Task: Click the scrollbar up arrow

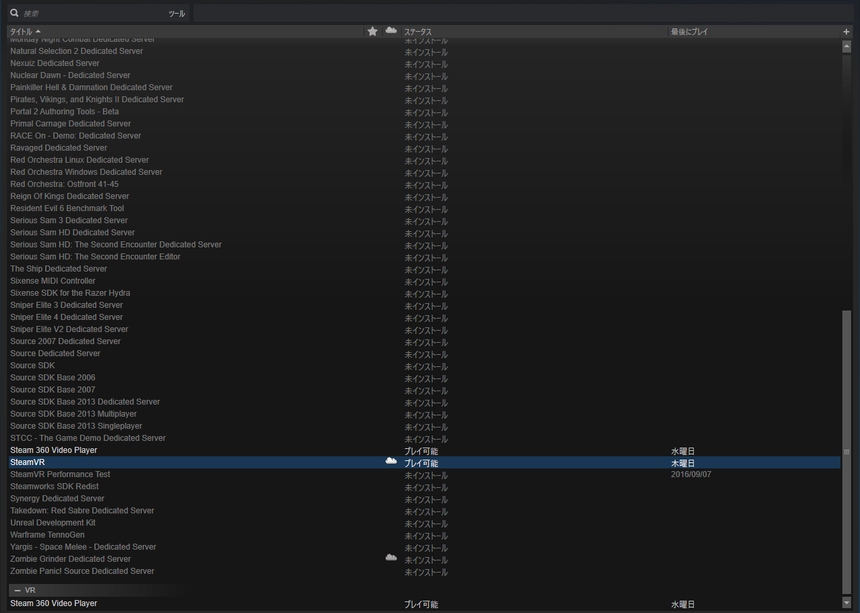Action: click(847, 47)
